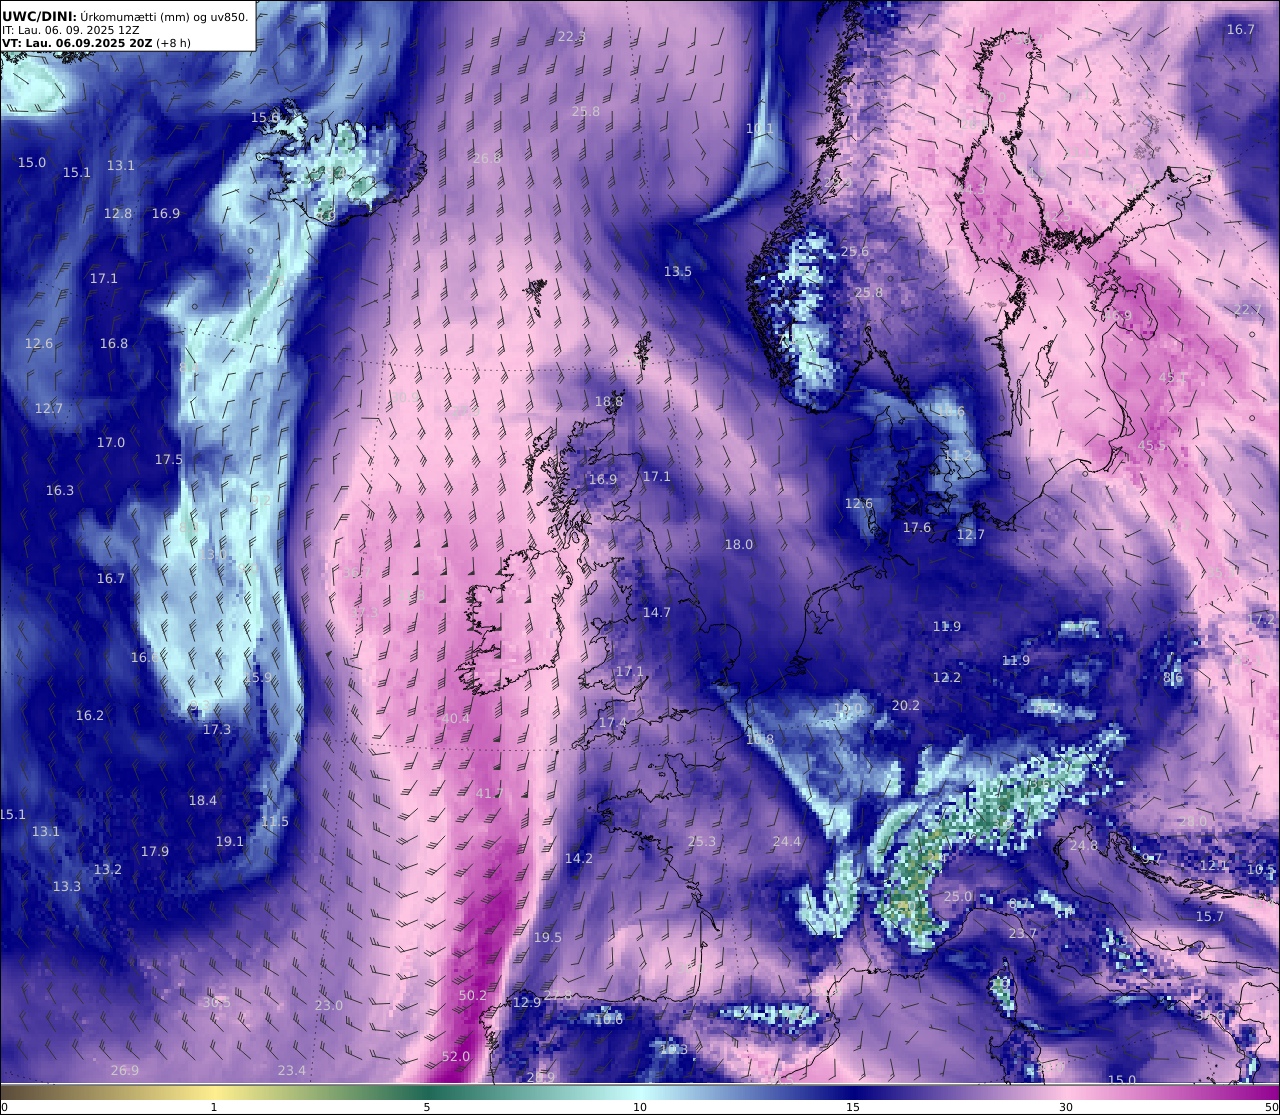Click the map value 17.4
This screenshot has height=1115, width=1280.
pyautogui.click(x=613, y=723)
